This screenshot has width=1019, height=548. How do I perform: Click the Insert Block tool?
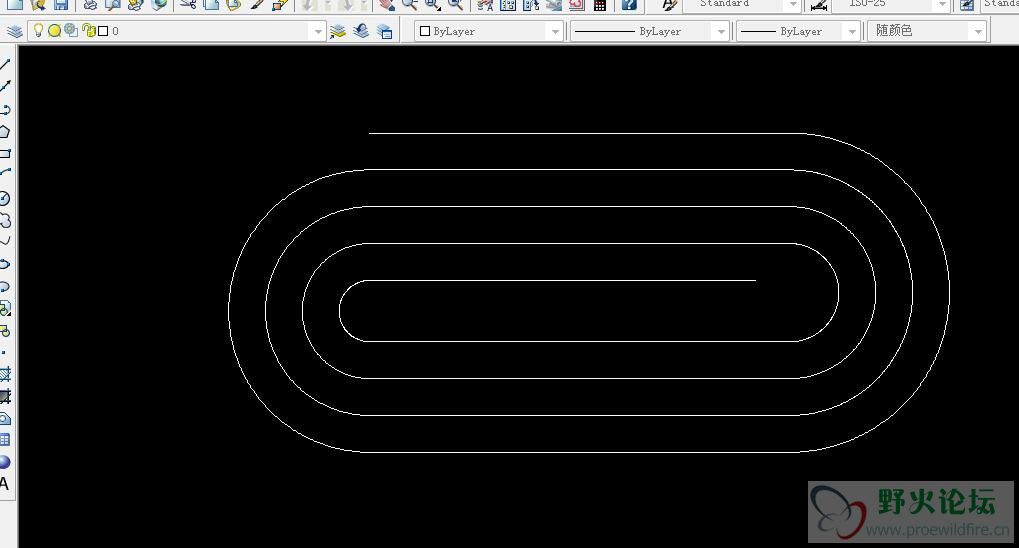pos(5,308)
